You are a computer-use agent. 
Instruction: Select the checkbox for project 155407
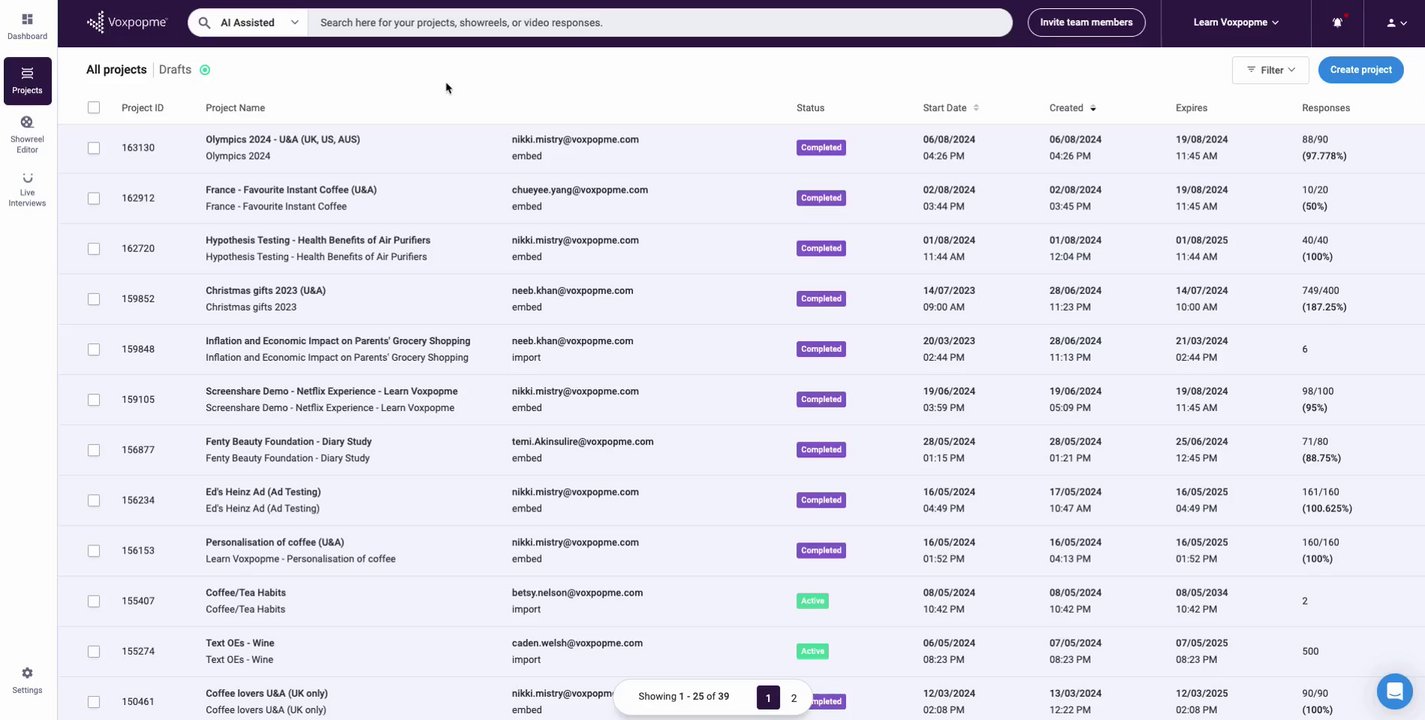tap(94, 601)
